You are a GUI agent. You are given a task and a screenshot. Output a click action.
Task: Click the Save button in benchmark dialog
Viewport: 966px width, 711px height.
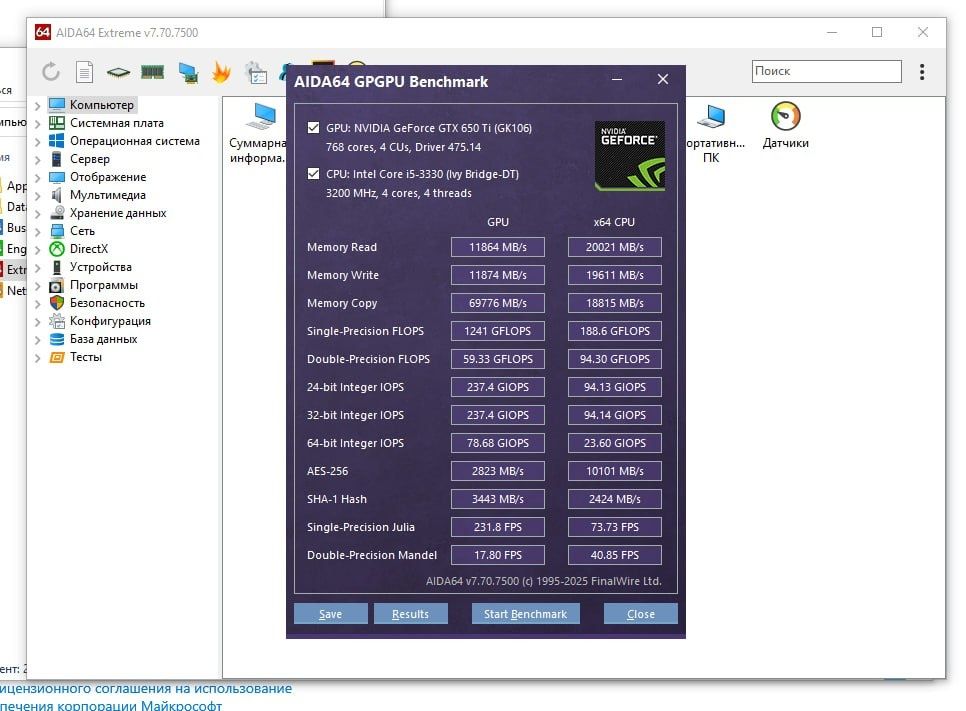(x=330, y=614)
